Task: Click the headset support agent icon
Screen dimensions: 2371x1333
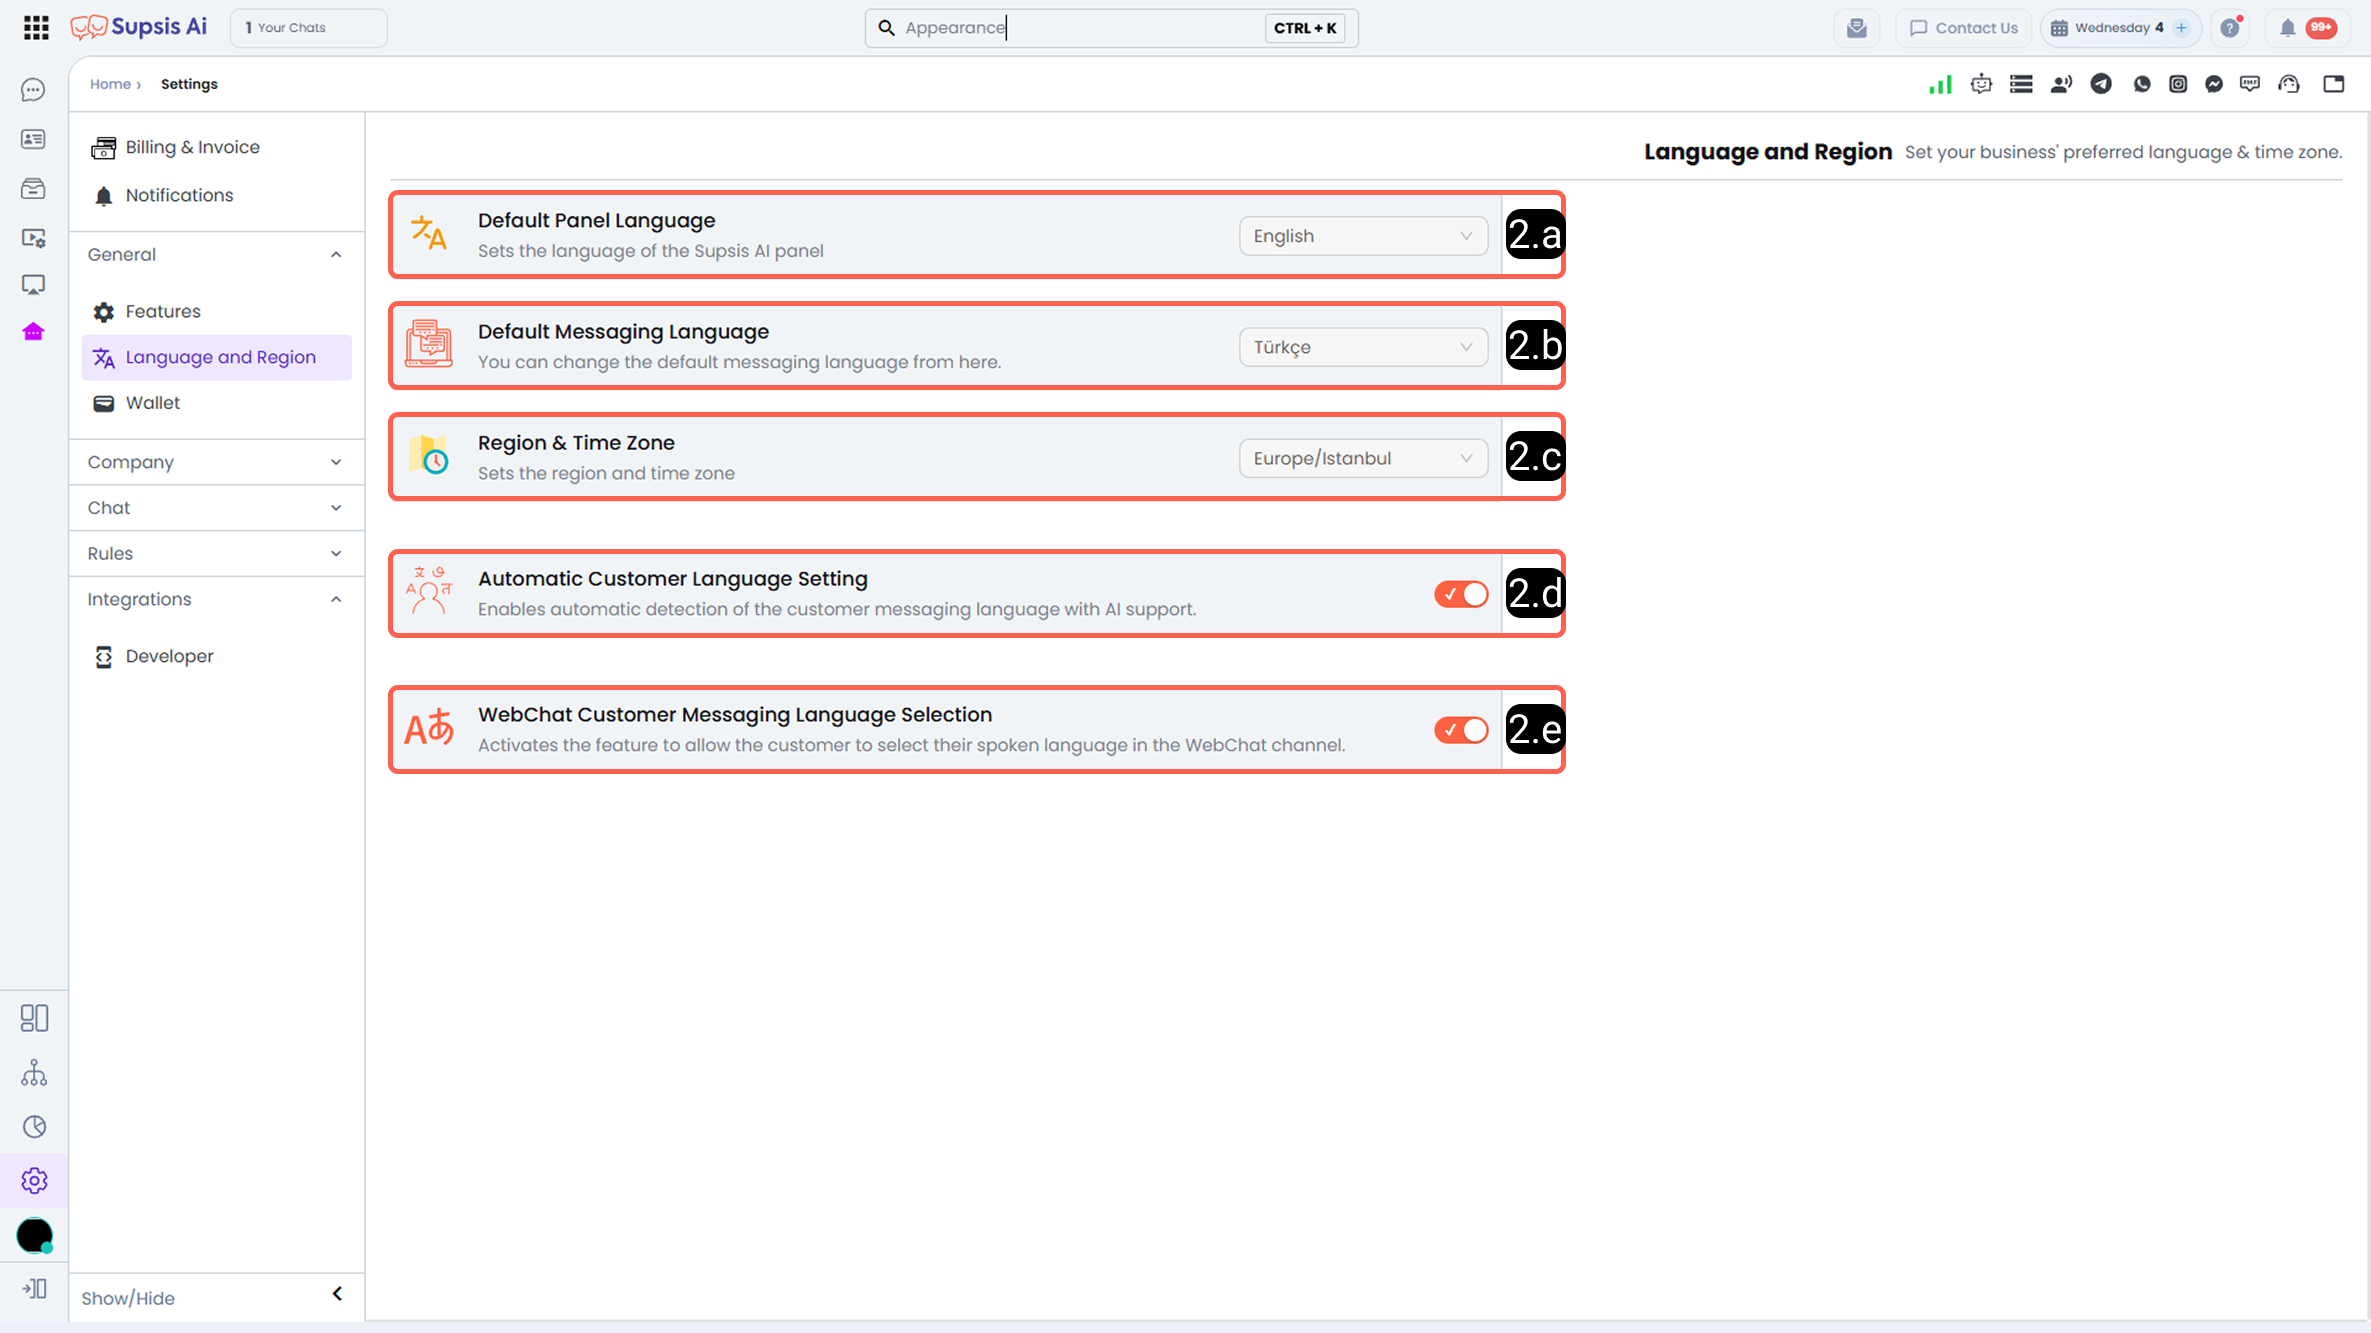Action: tap(2289, 84)
